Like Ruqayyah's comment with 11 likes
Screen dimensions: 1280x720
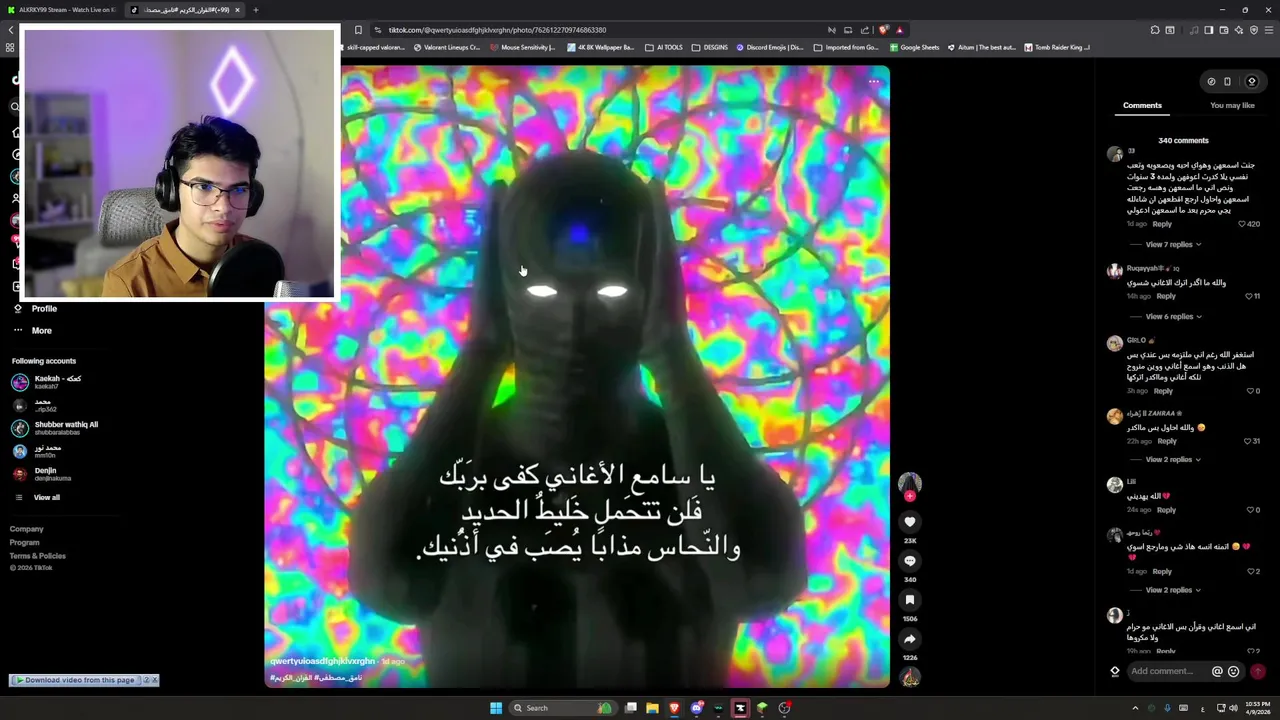click(x=1249, y=296)
